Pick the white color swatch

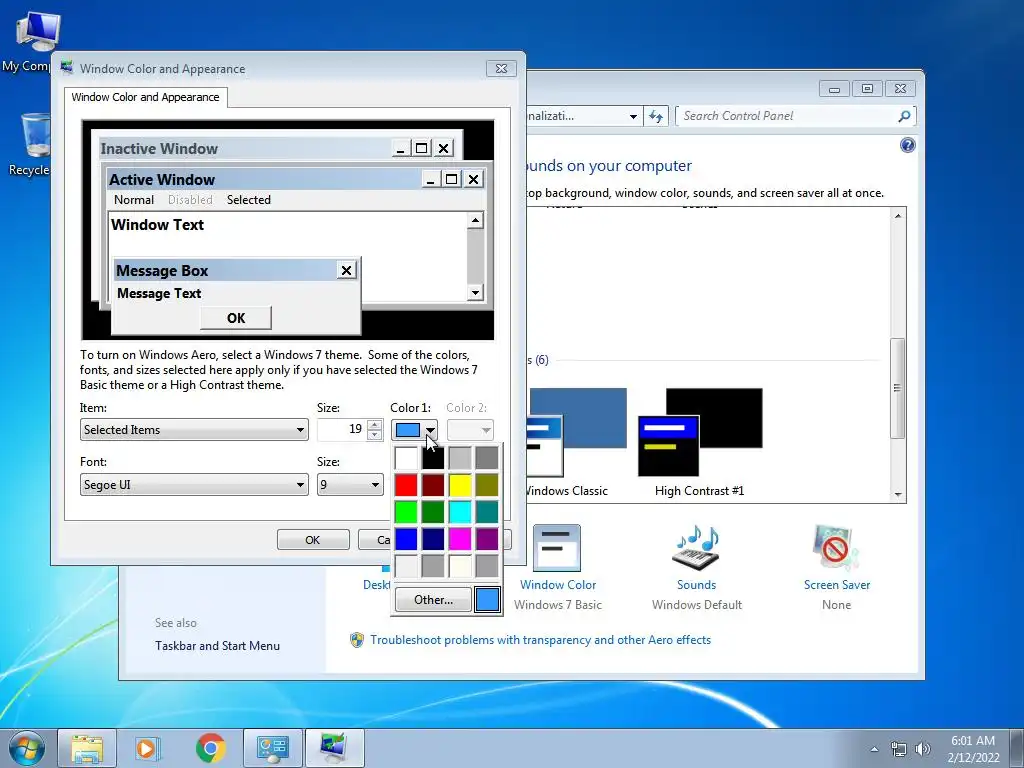[406, 458]
